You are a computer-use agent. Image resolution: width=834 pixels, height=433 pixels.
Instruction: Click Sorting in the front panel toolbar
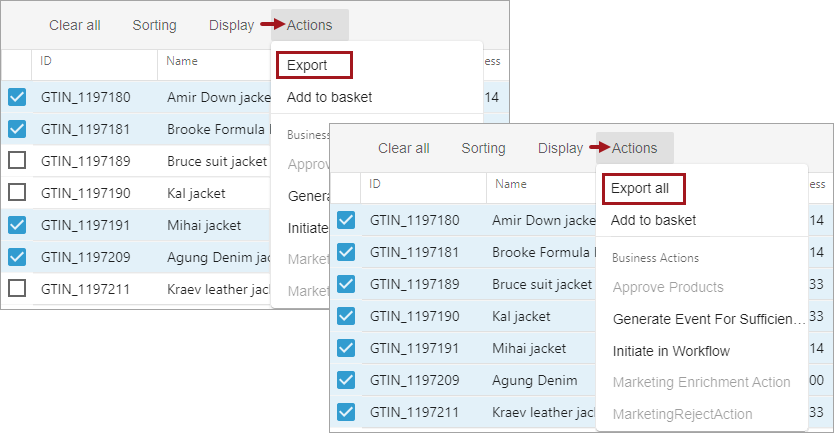click(x=483, y=148)
